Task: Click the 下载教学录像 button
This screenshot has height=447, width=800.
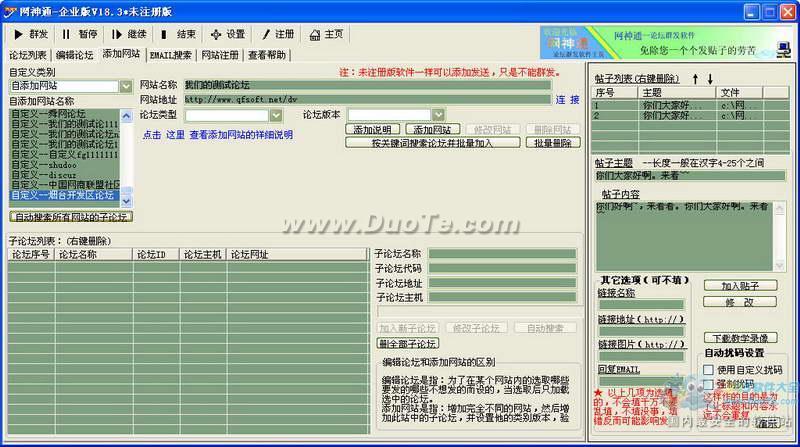Action: (740, 338)
